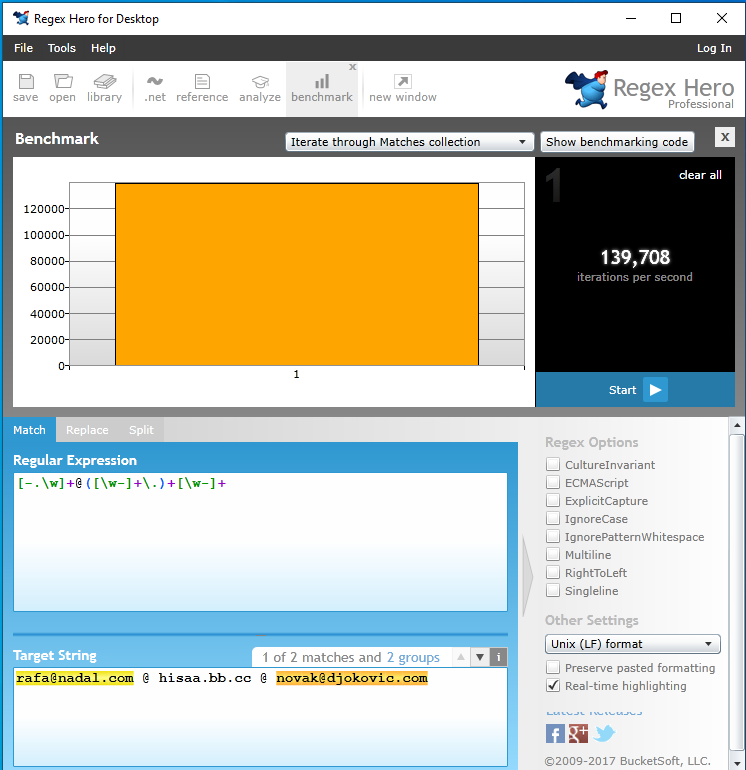Viewport: 746px width, 770px height.
Task: Click the .net code generator icon
Action: (x=155, y=88)
